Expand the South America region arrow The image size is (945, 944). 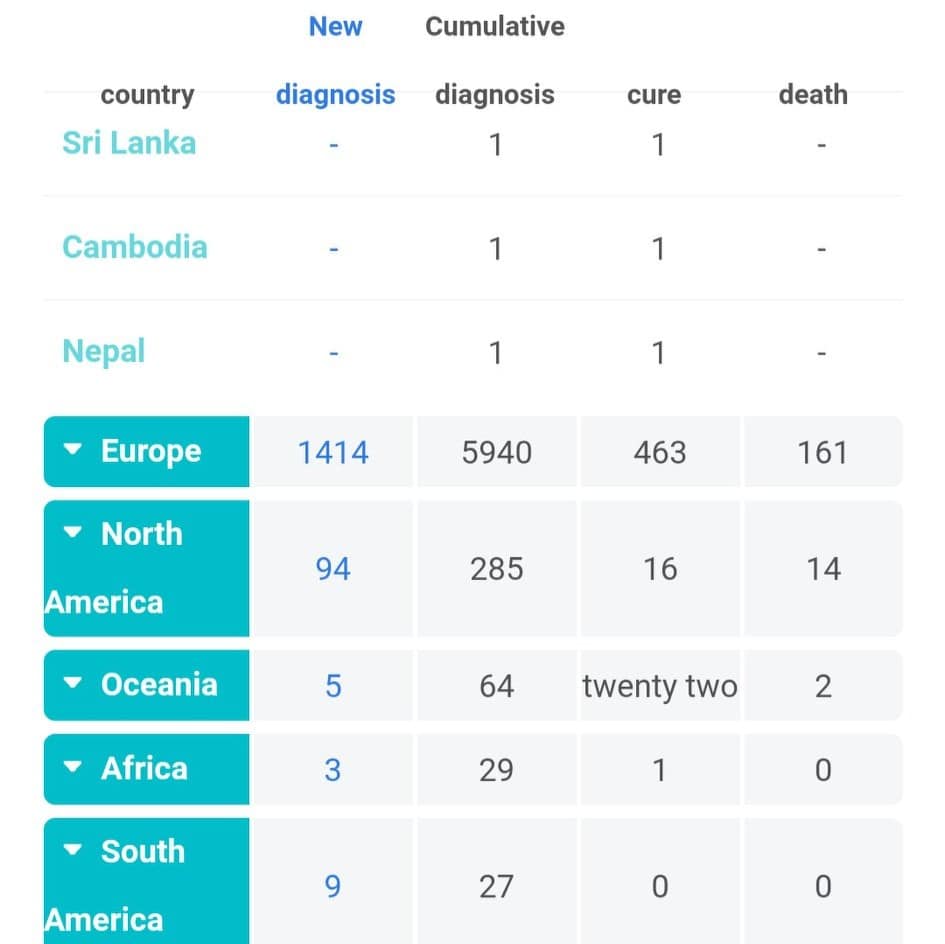tap(73, 851)
